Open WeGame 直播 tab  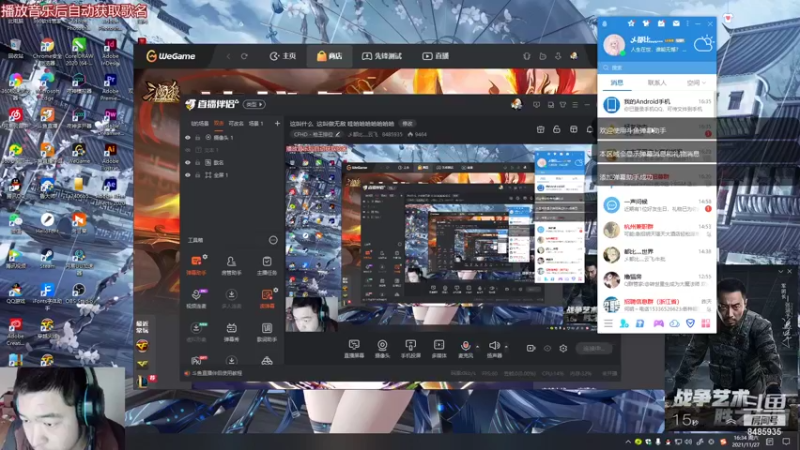point(435,56)
